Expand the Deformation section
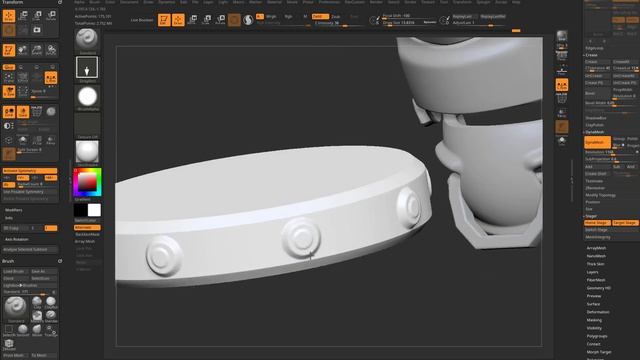Image resolution: width=640 pixels, height=360 pixels. click(598, 312)
